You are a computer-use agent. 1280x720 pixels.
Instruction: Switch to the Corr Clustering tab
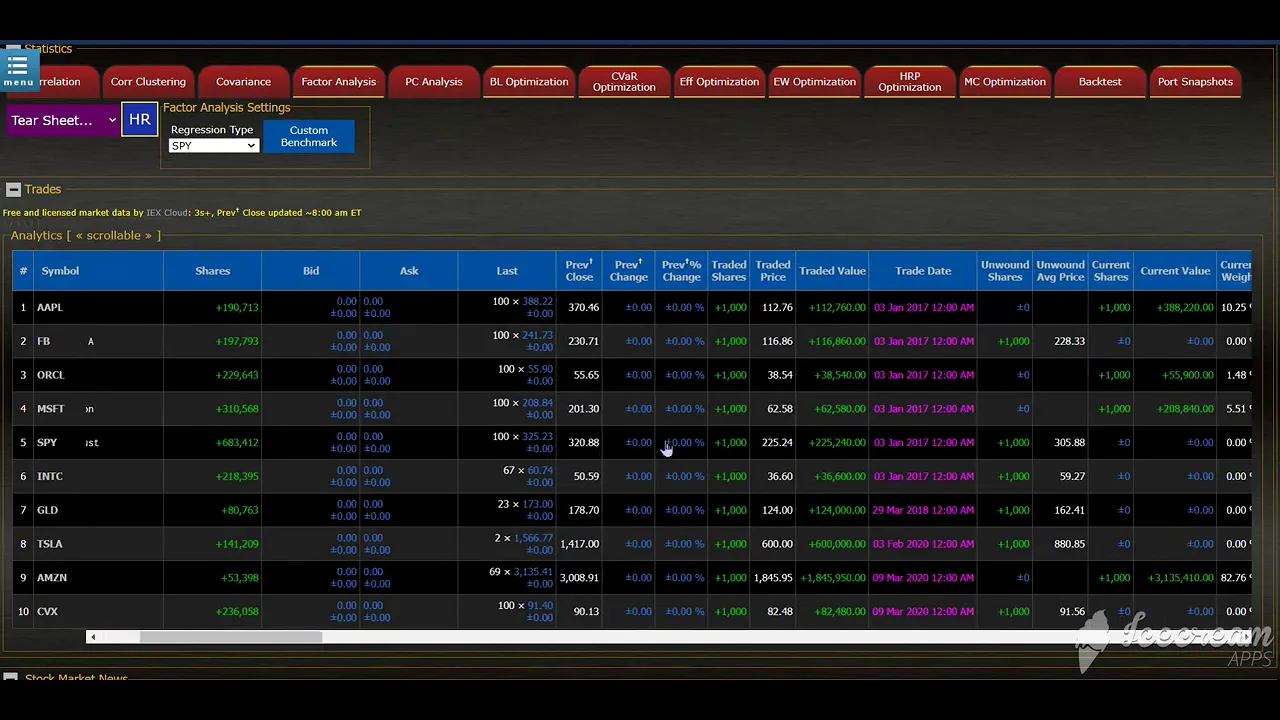tap(148, 82)
